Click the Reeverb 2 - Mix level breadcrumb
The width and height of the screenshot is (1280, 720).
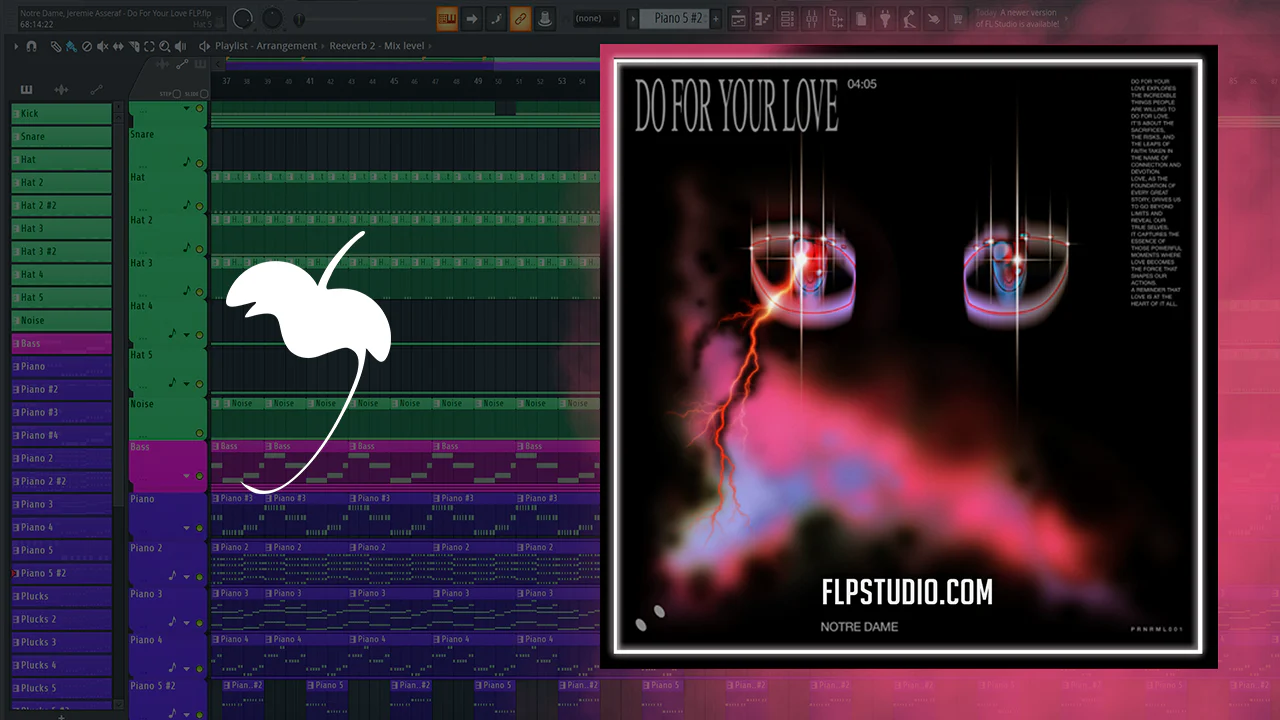click(377, 46)
